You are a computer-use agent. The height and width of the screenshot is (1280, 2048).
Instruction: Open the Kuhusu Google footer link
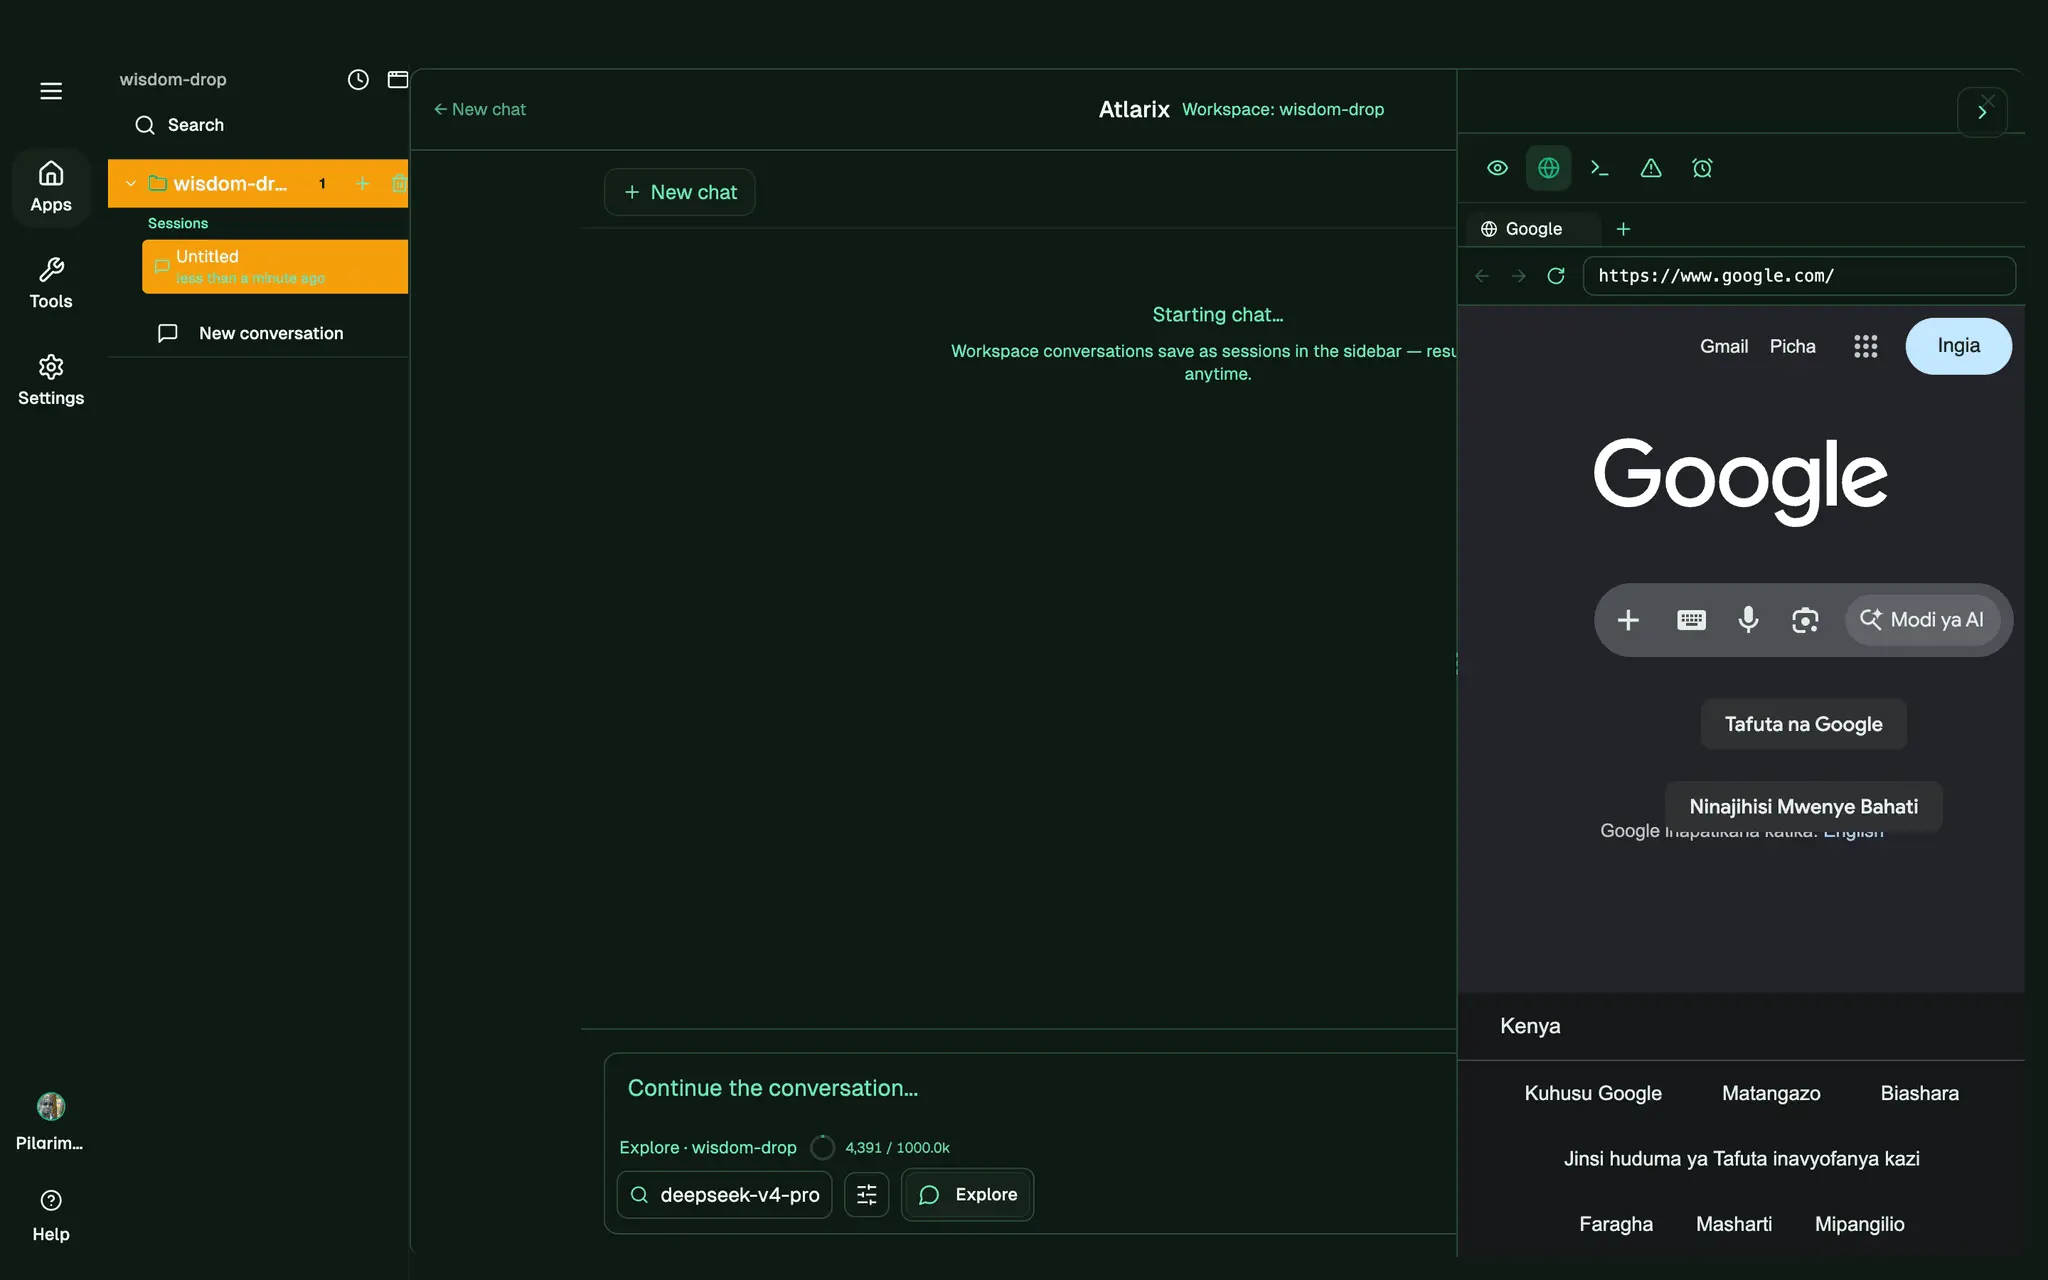[1593, 1093]
